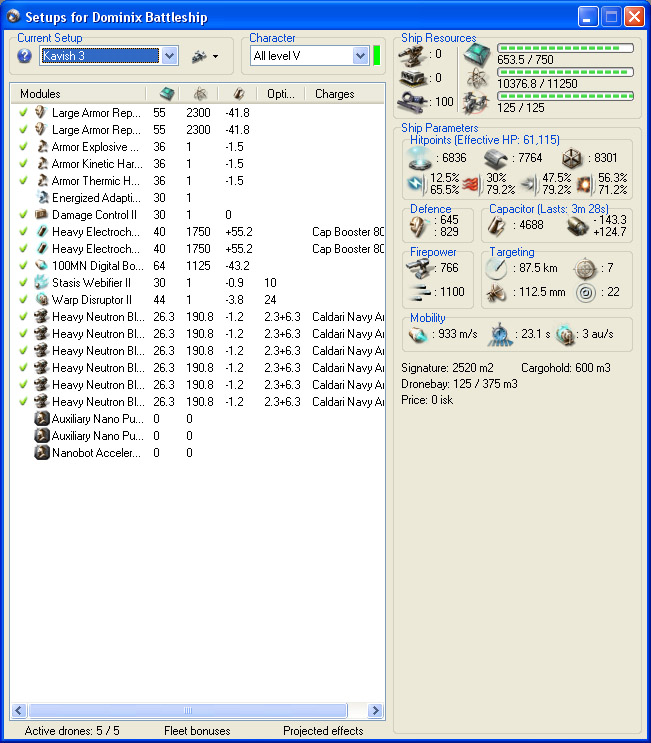This screenshot has width=651, height=743.
Task: Sort by the Opti... column header
Action: (x=280, y=94)
